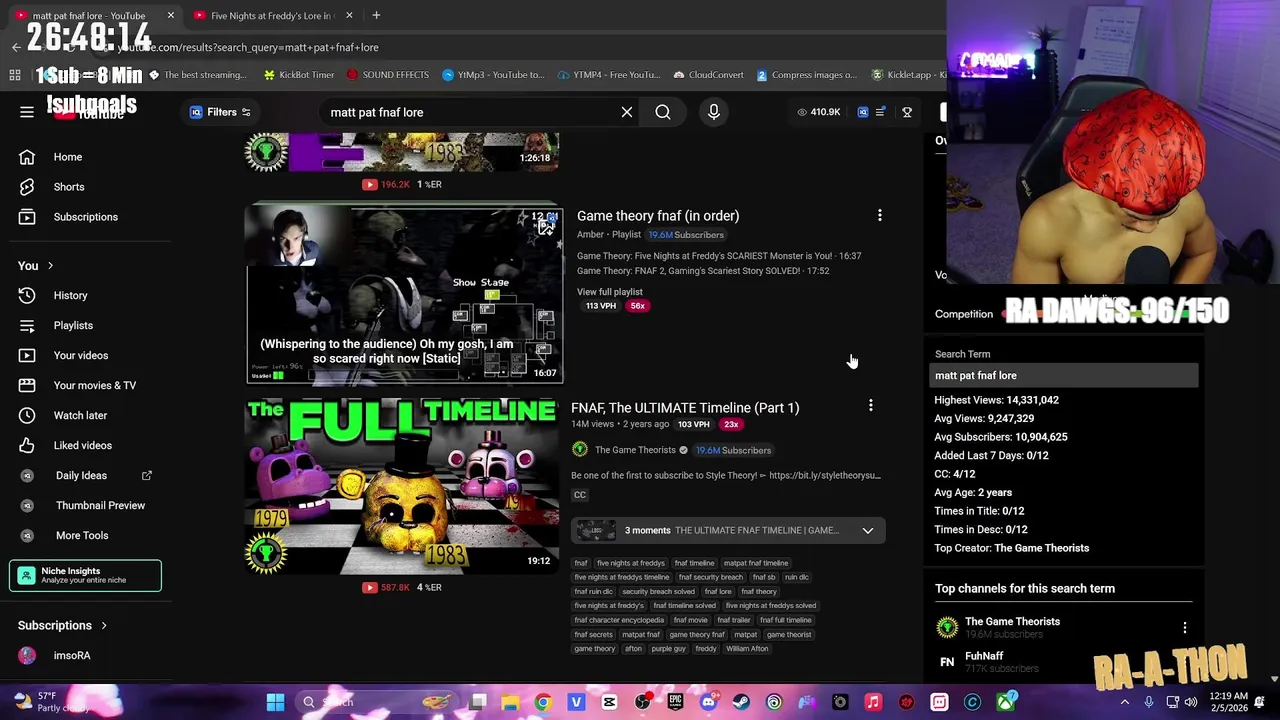Select the matt pat fnaf lore search term row
Viewport: 1280px width, 720px height.
(1064, 376)
